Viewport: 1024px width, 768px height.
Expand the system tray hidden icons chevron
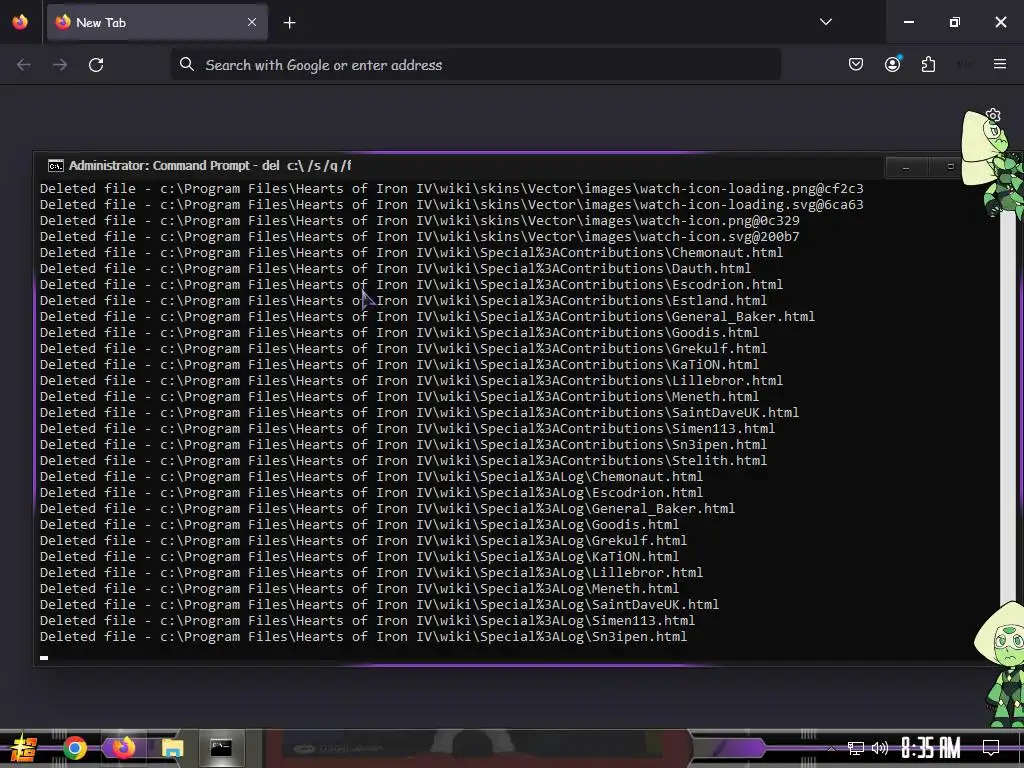[x=831, y=748]
